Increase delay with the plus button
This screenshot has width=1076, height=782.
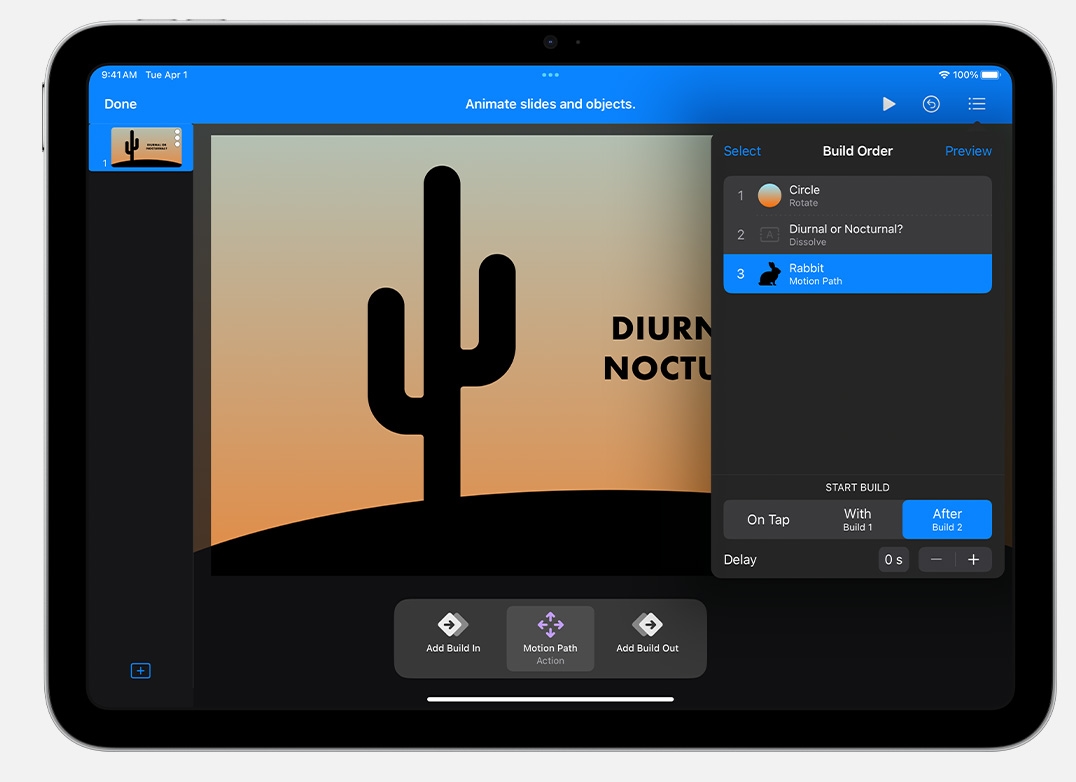point(973,560)
